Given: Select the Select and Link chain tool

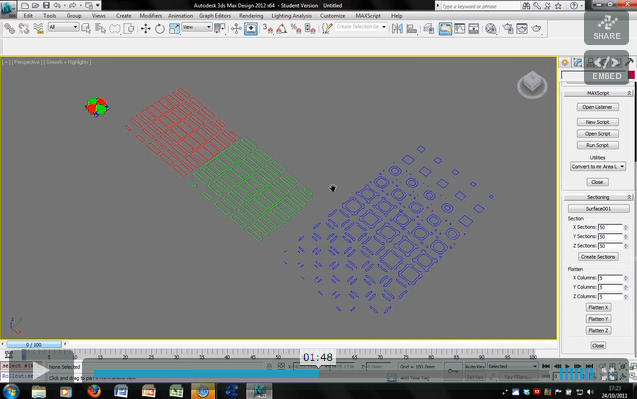Looking at the screenshot, I should pyautogui.click(x=9, y=28).
